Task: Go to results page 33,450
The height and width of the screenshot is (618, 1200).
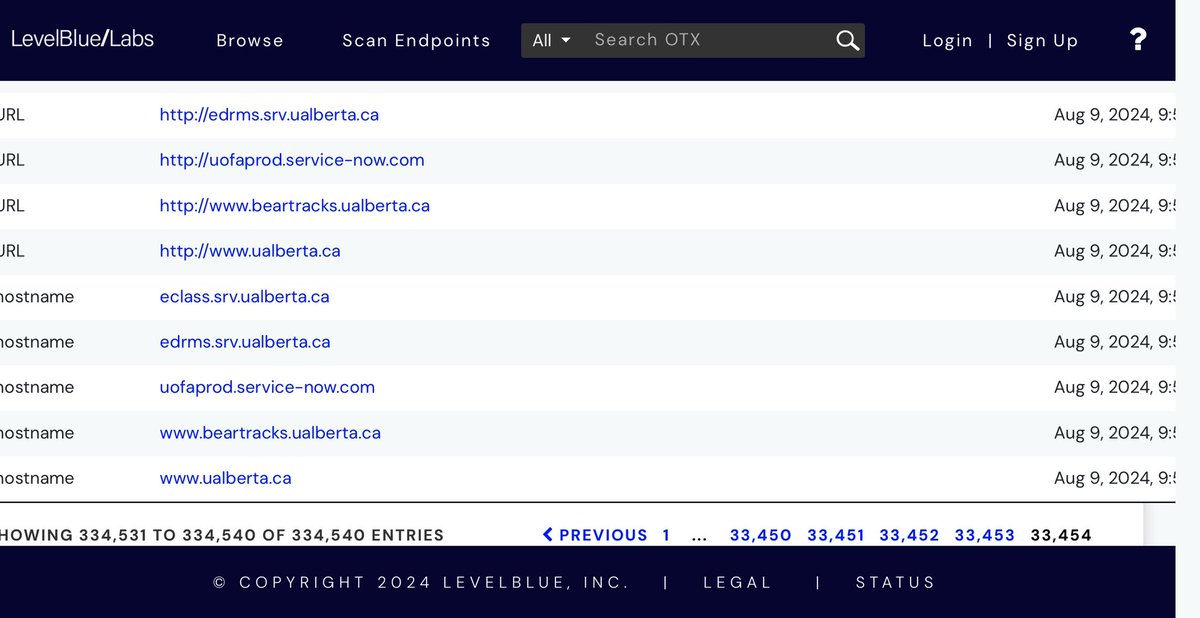Action: 760,535
